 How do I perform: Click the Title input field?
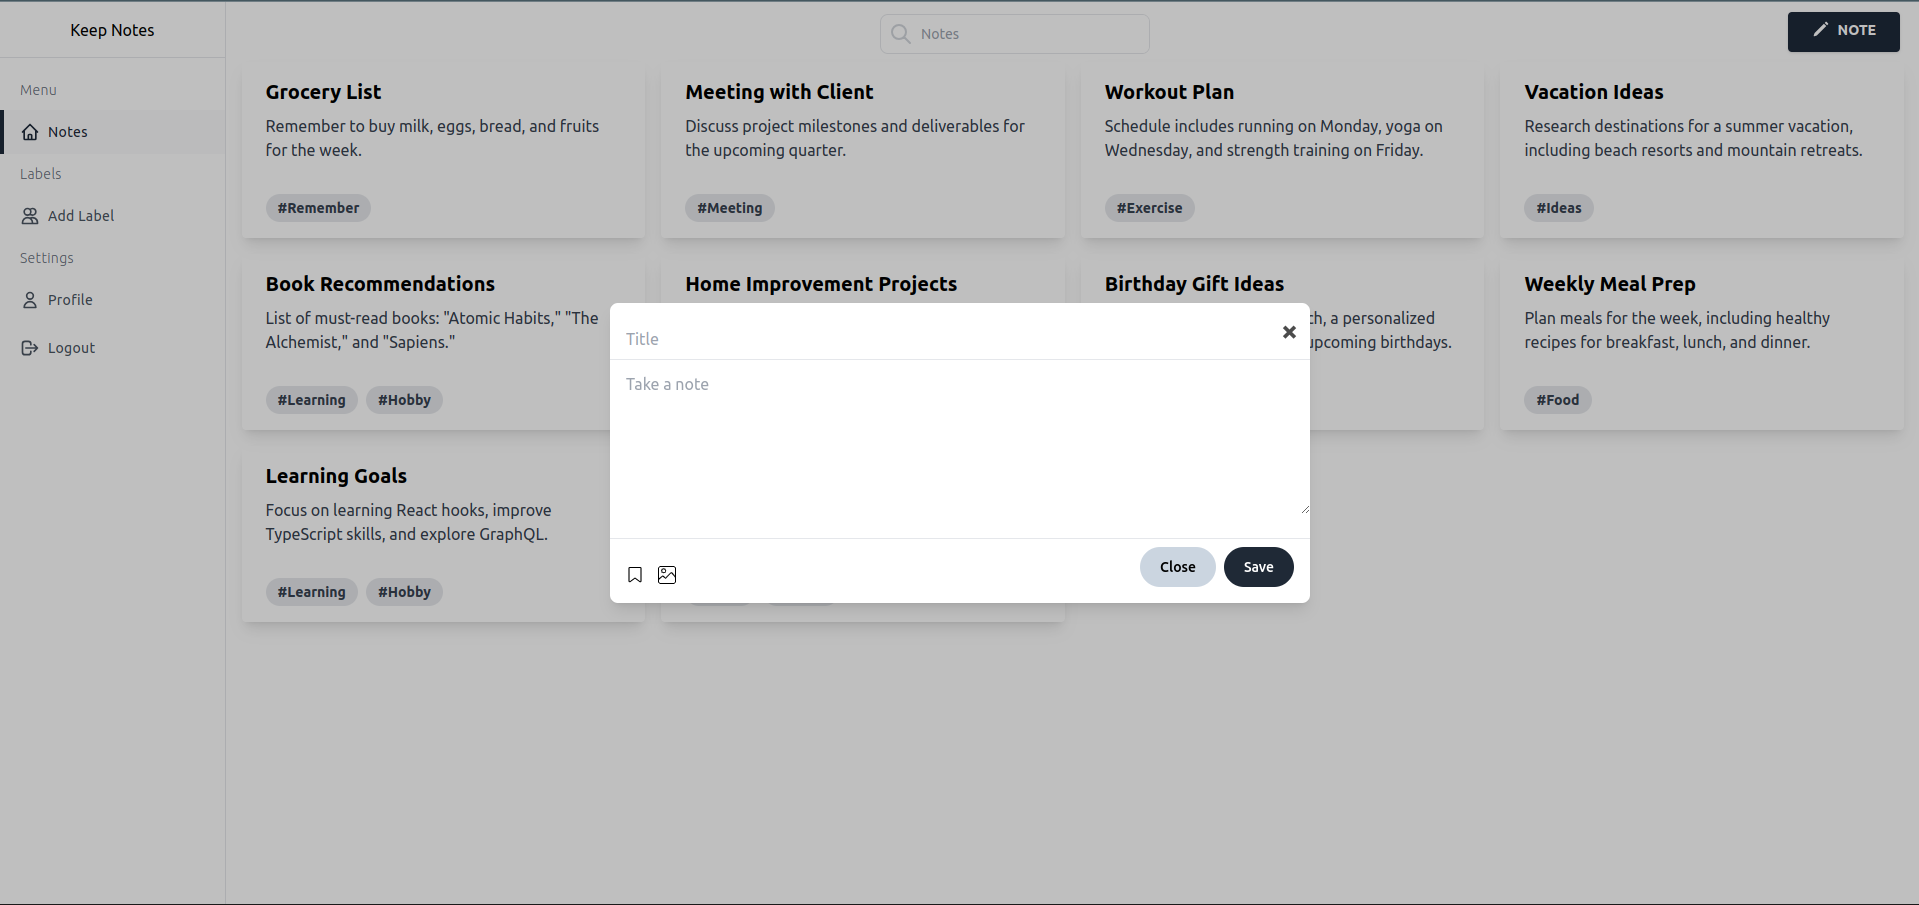tap(900, 338)
